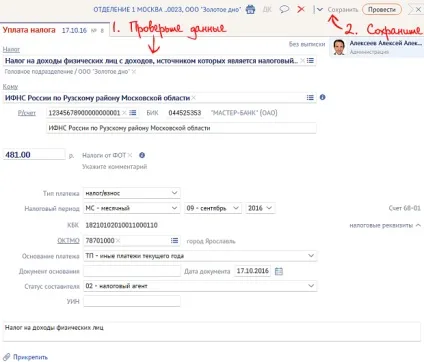Click the УИН input field
Viewport: 424px width, 362px height.
[132, 301]
